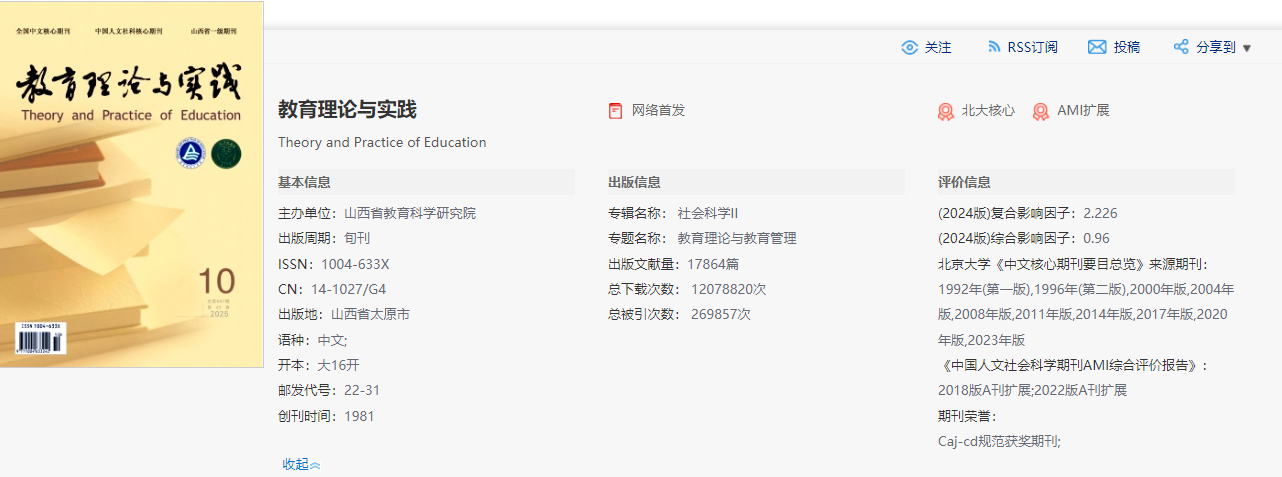The height and width of the screenshot is (477, 1282).
Task: Click 复合影响因子 2.226 row
Action: pyautogui.click(x=1028, y=213)
